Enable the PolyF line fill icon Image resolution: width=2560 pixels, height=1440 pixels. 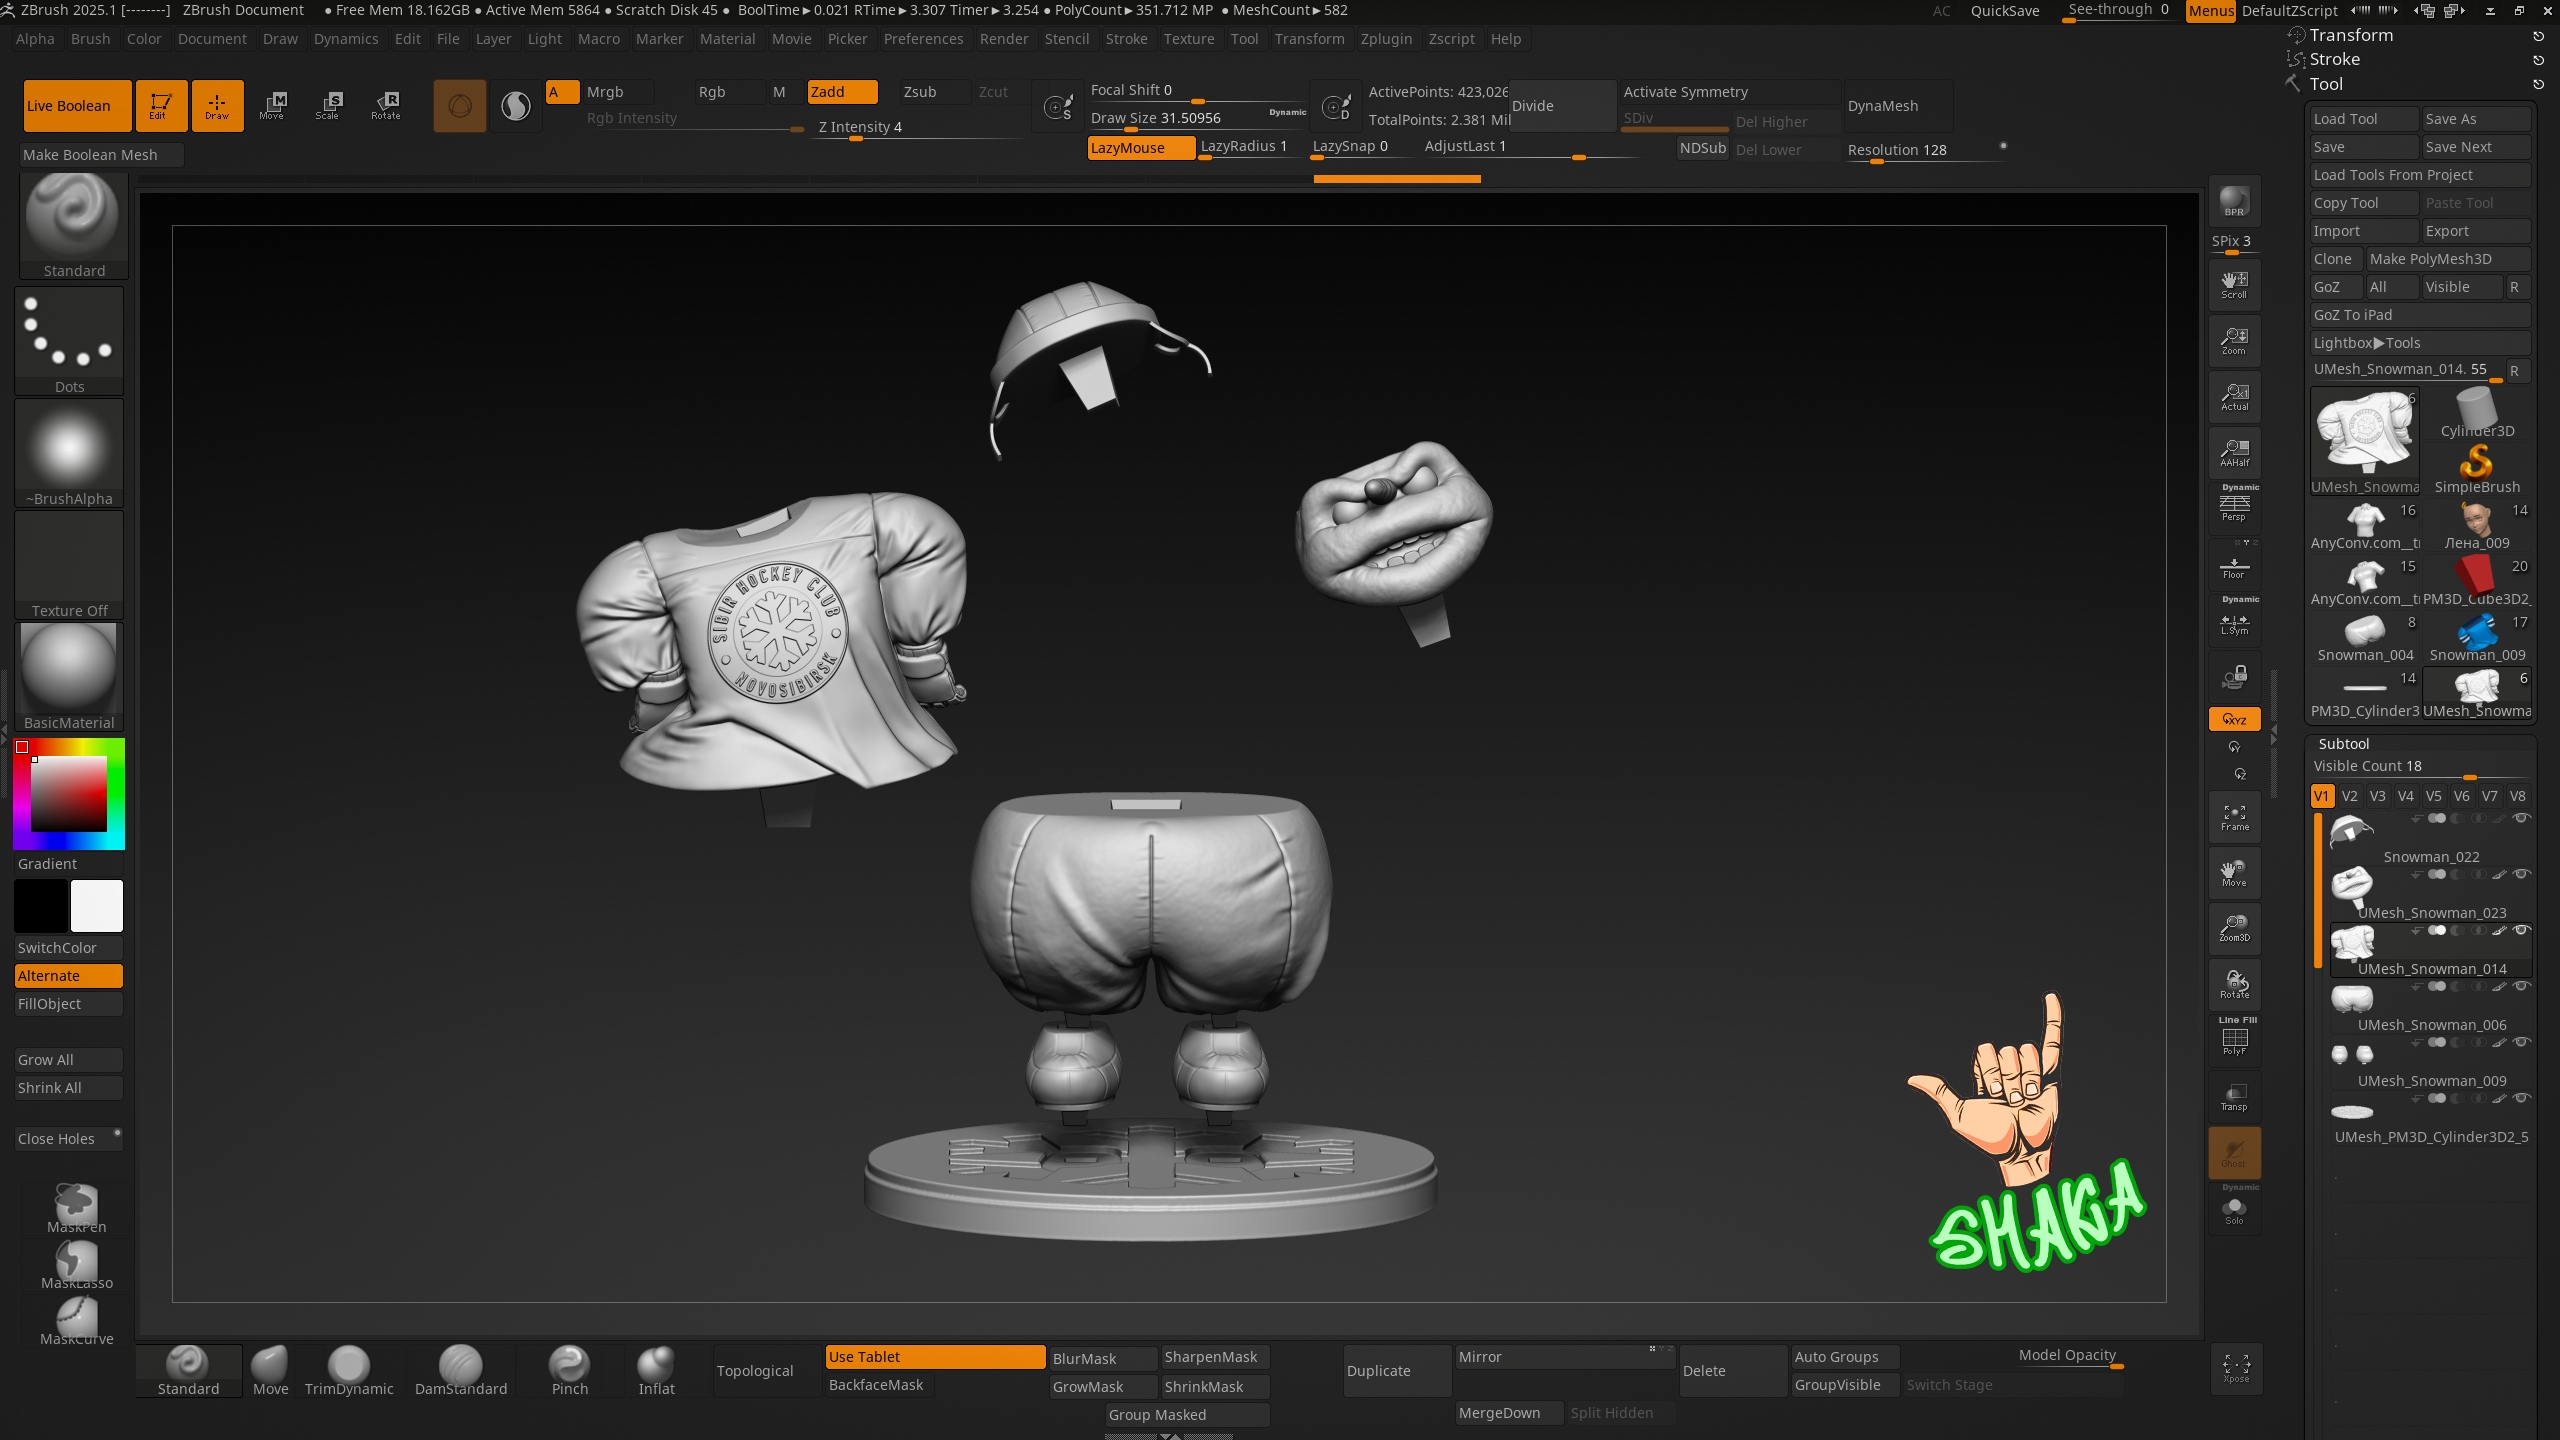(x=2234, y=1041)
